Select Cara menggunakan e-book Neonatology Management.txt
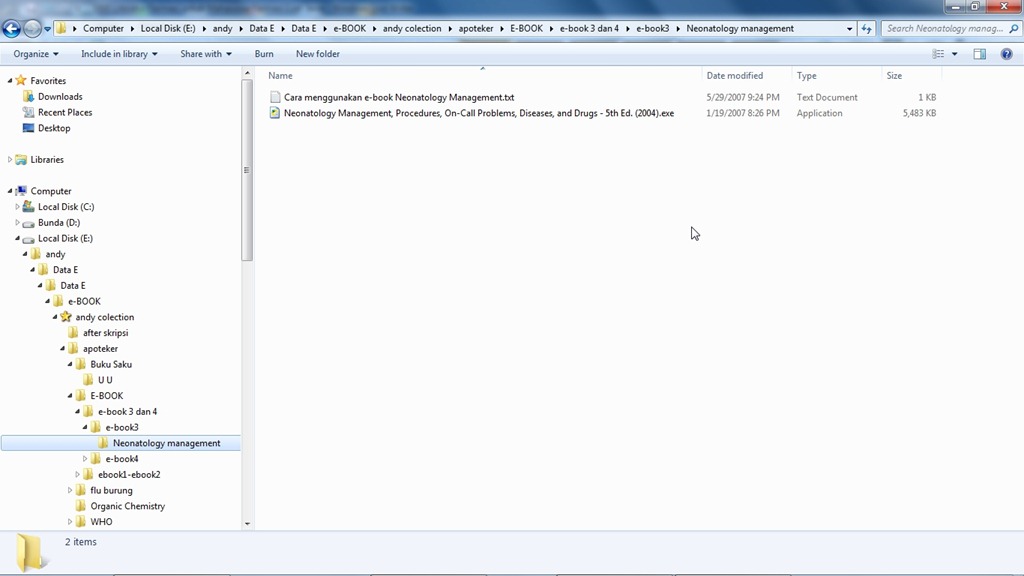 coord(399,97)
